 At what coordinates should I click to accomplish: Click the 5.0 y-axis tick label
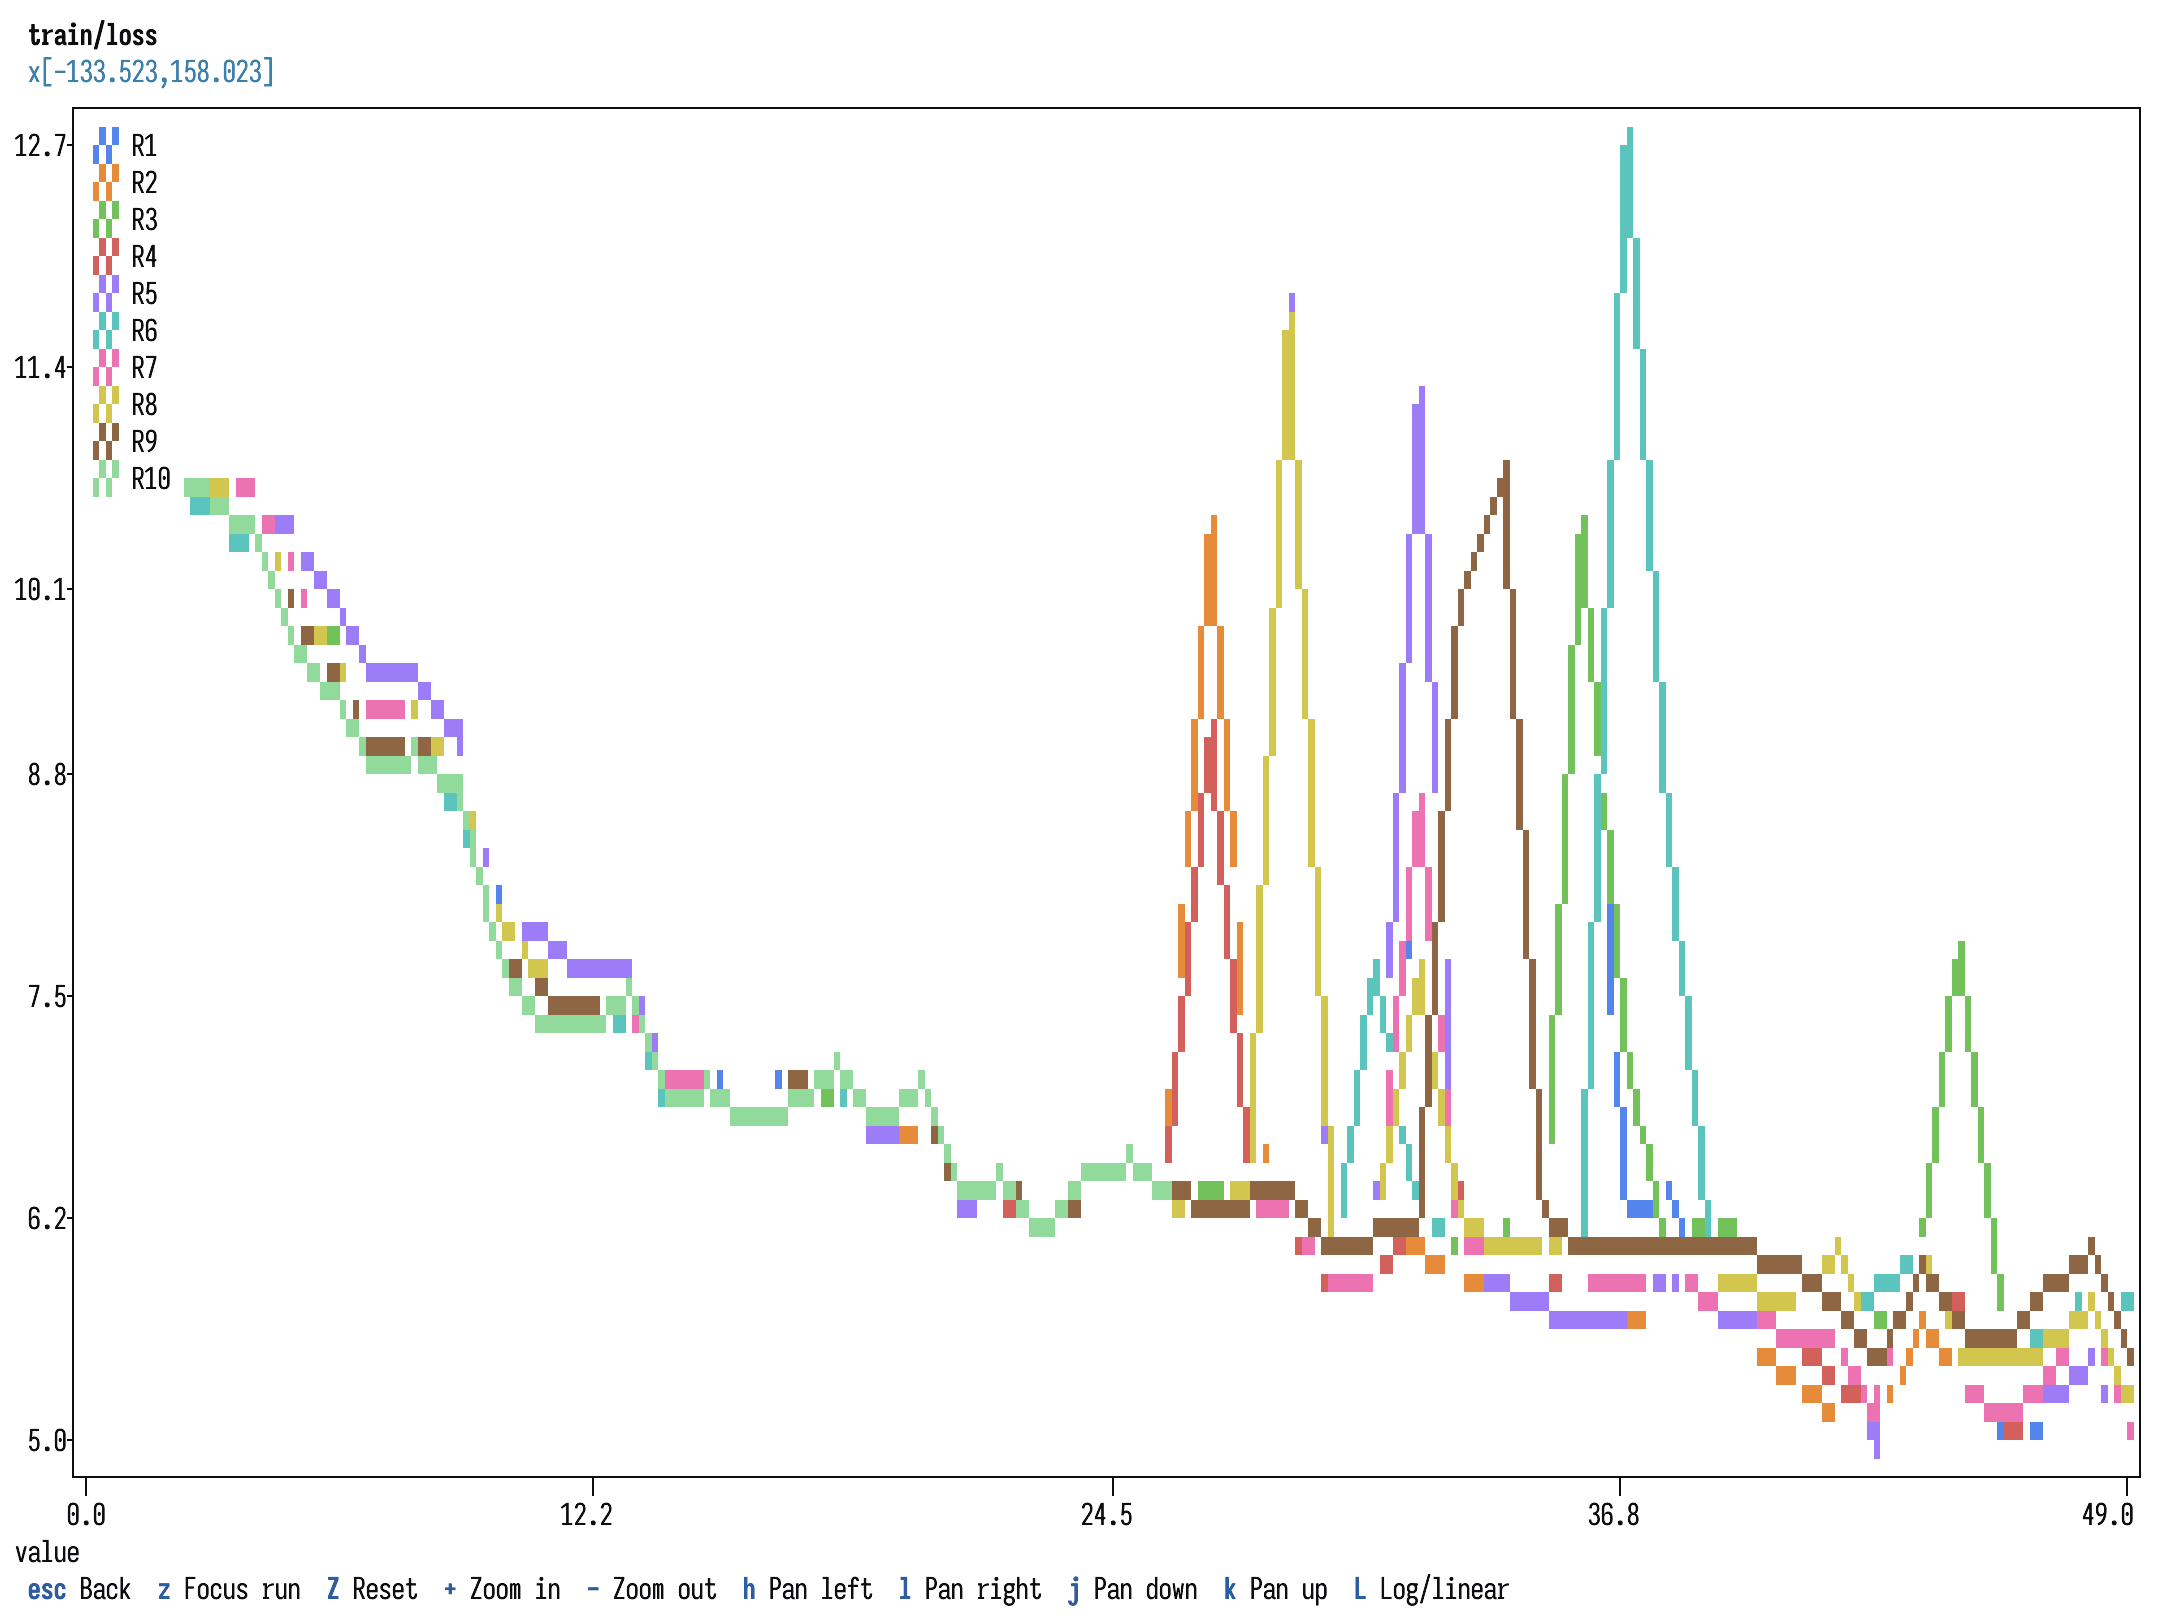click(x=48, y=1441)
